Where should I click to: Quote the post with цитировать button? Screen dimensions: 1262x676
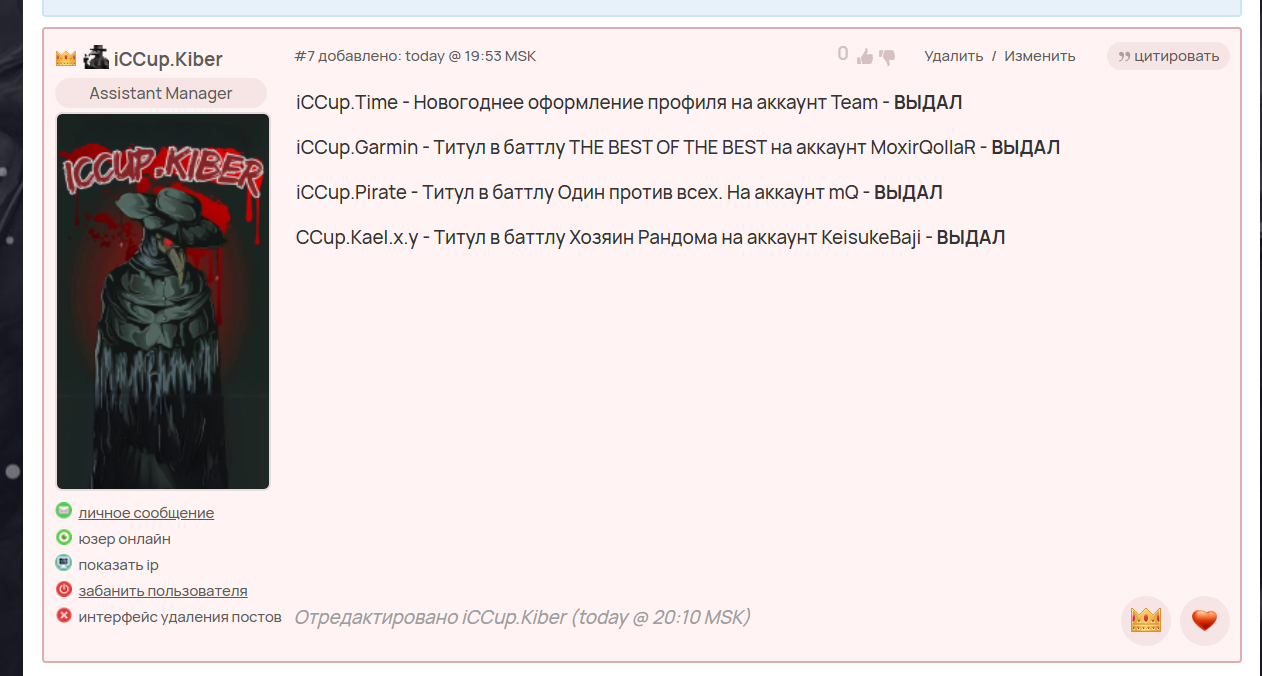(x=1168, y=56)
